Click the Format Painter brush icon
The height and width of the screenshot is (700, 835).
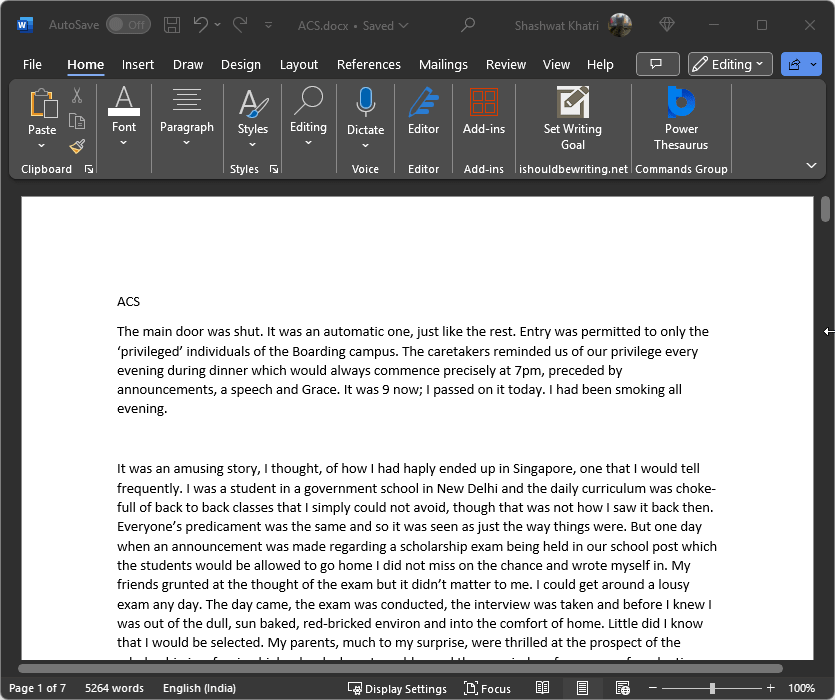pos(77,146)
